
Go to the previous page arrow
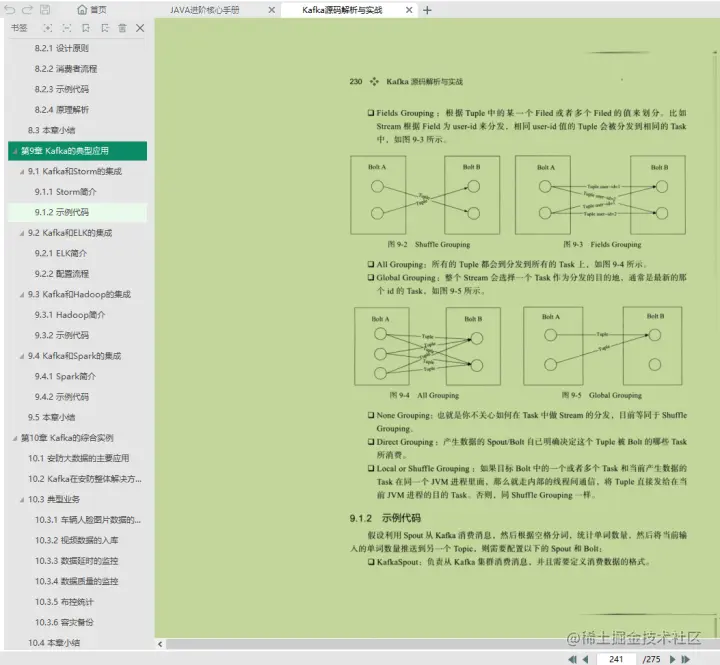(x=585, y=659)
